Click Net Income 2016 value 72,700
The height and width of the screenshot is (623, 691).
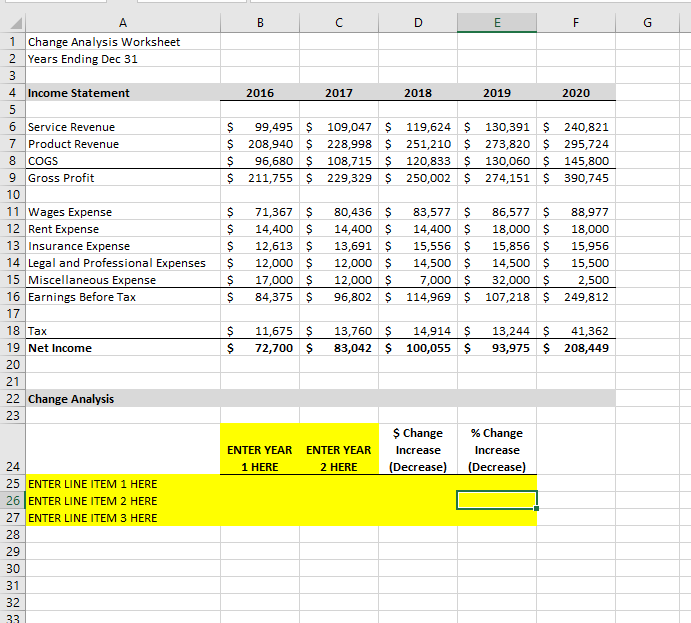tap(260, 348)
